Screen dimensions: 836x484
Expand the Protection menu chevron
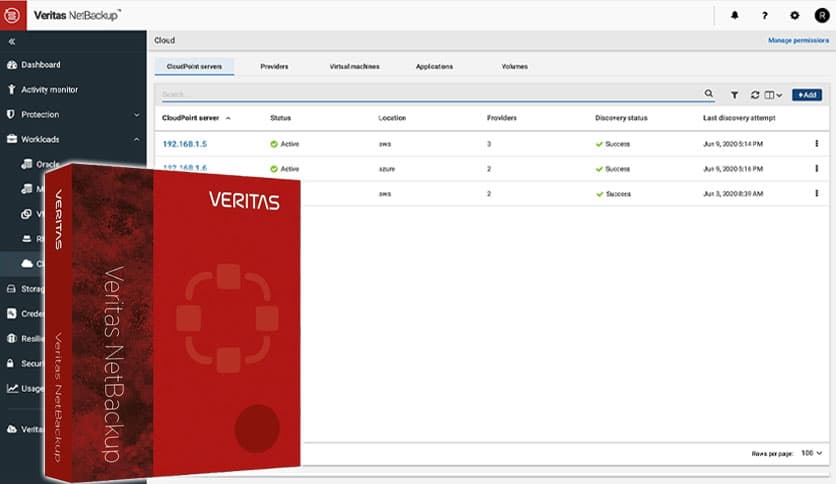click(136, 115)
